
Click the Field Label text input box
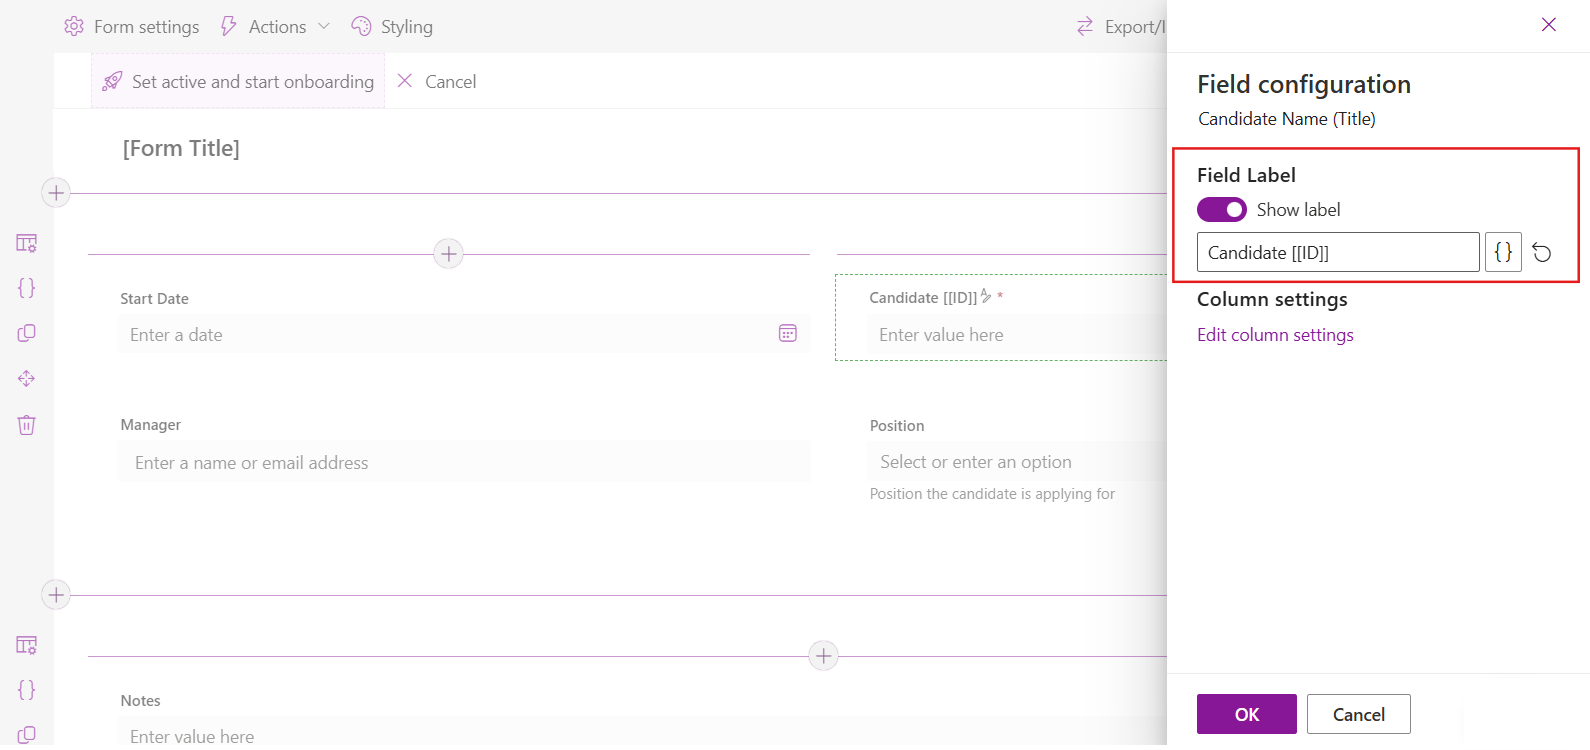(x=1337, y=253)
